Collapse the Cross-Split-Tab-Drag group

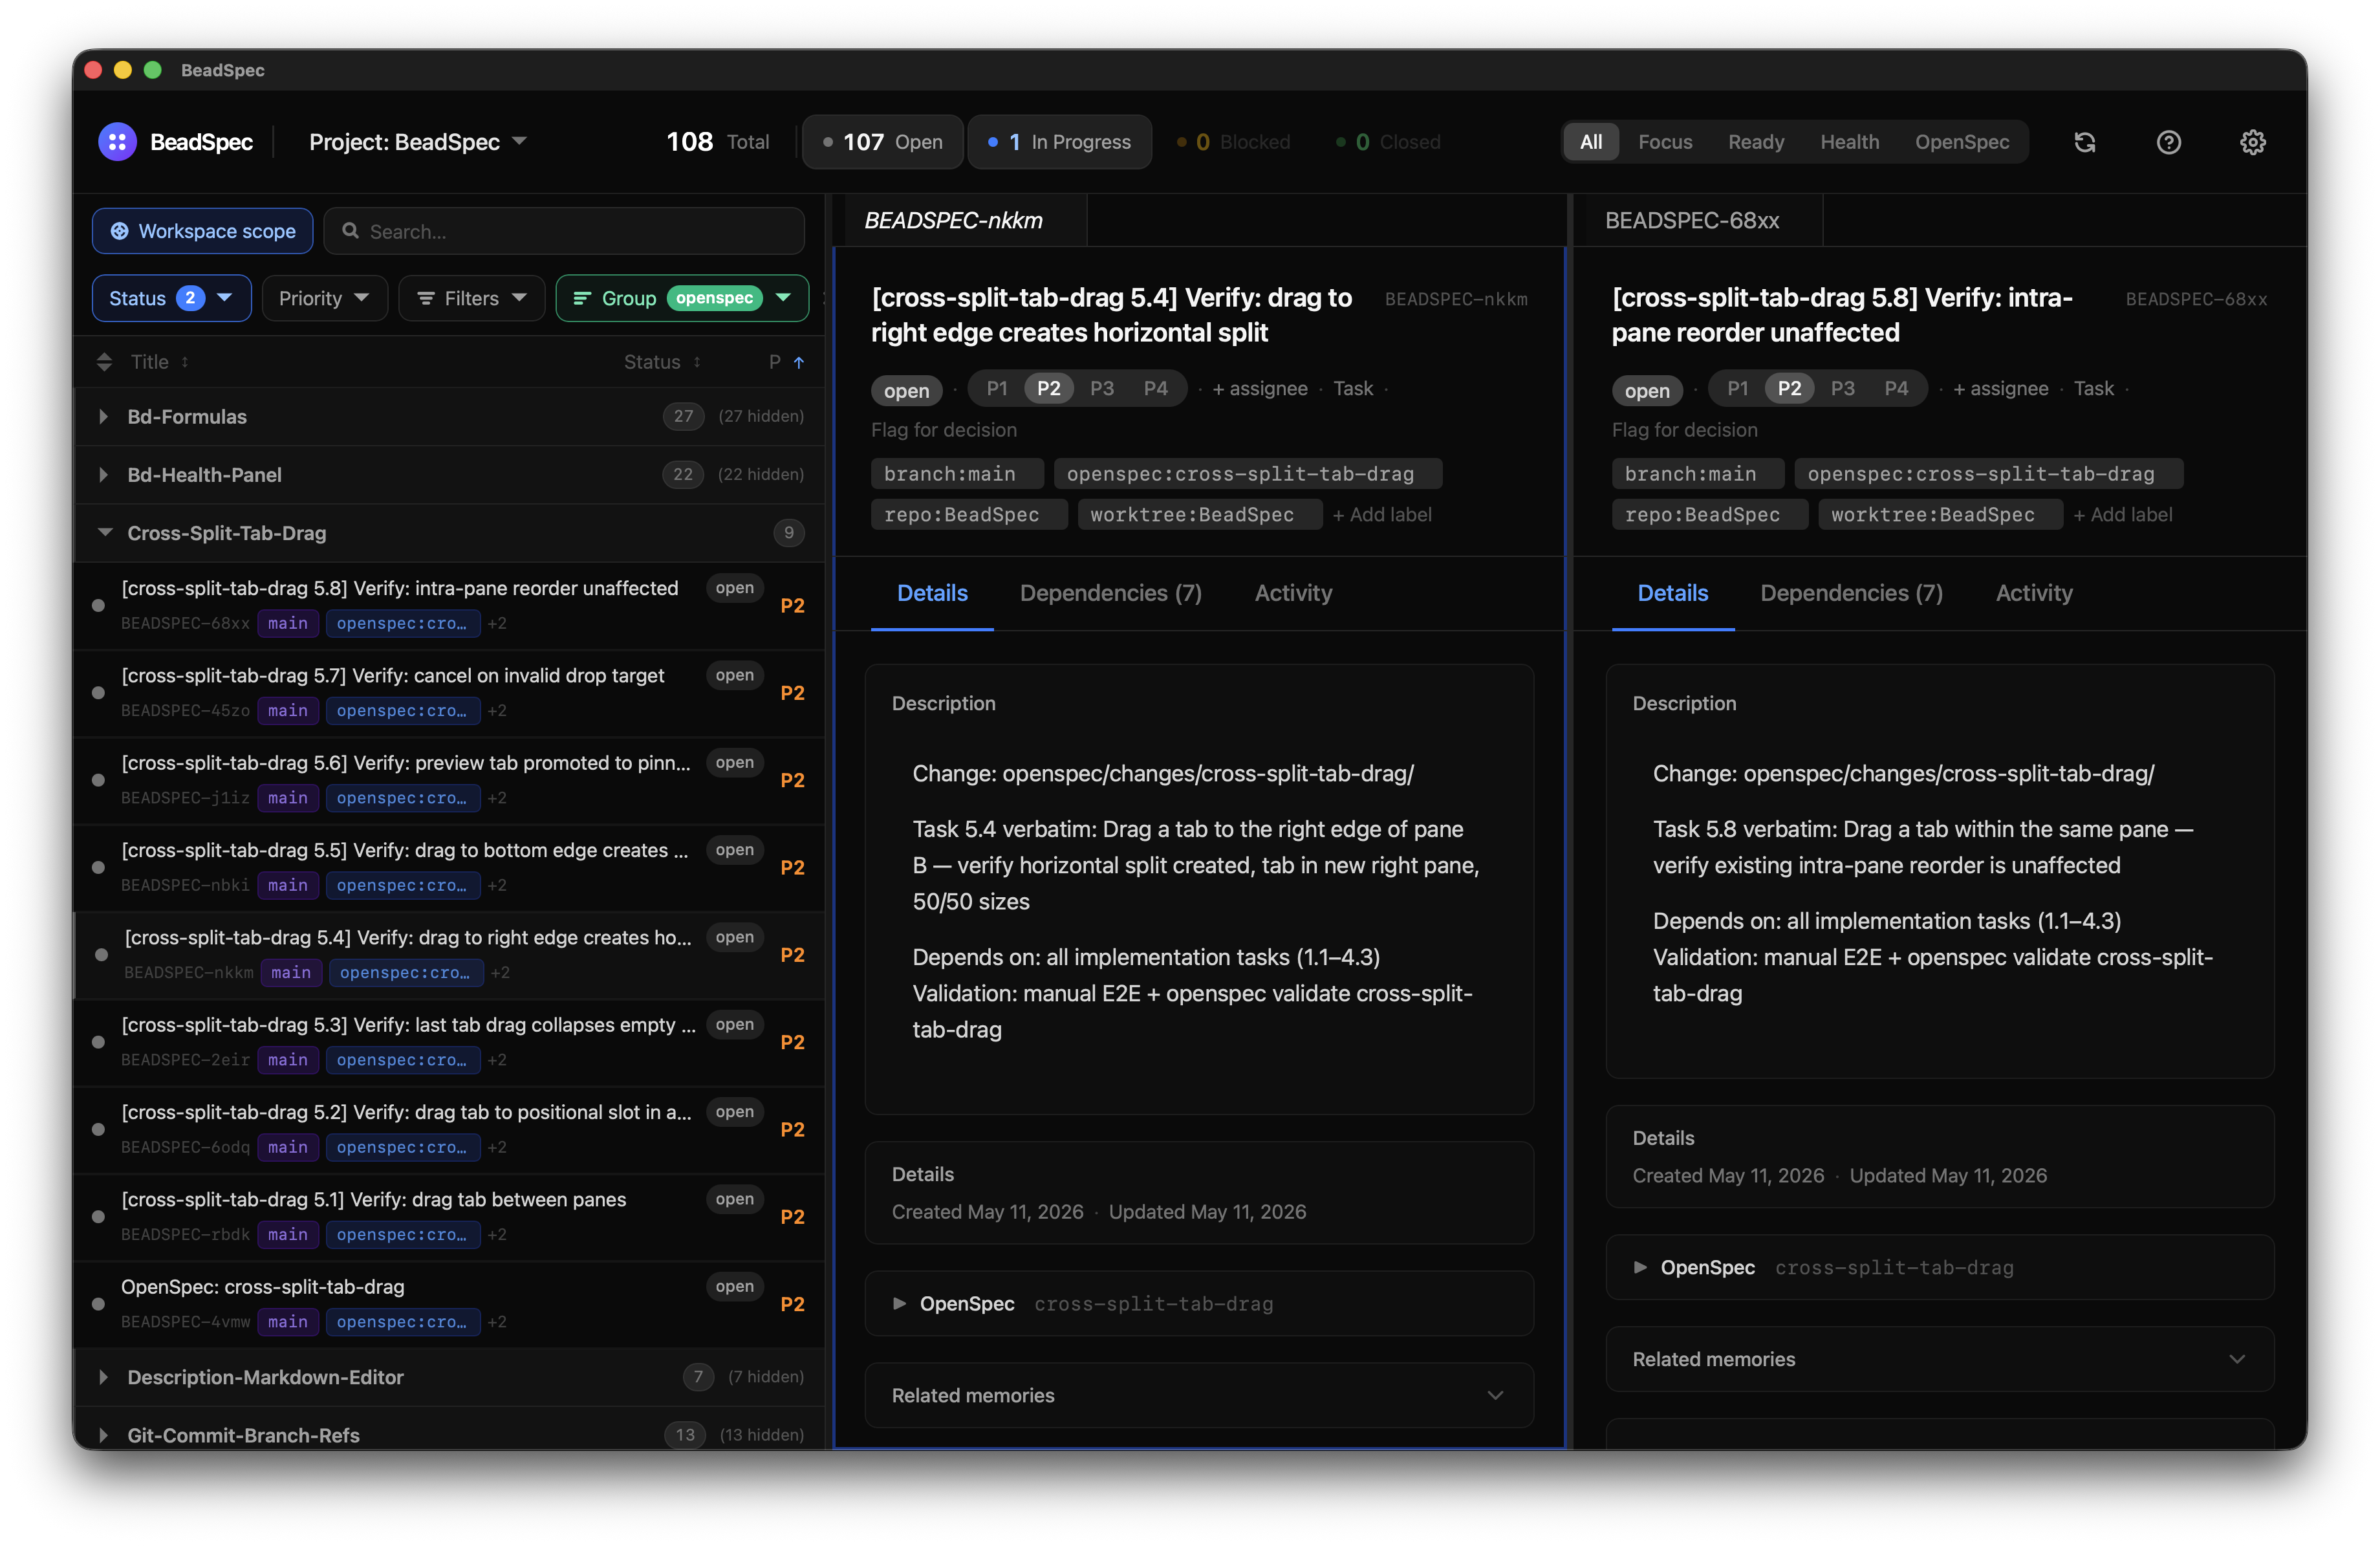[104, 533]
